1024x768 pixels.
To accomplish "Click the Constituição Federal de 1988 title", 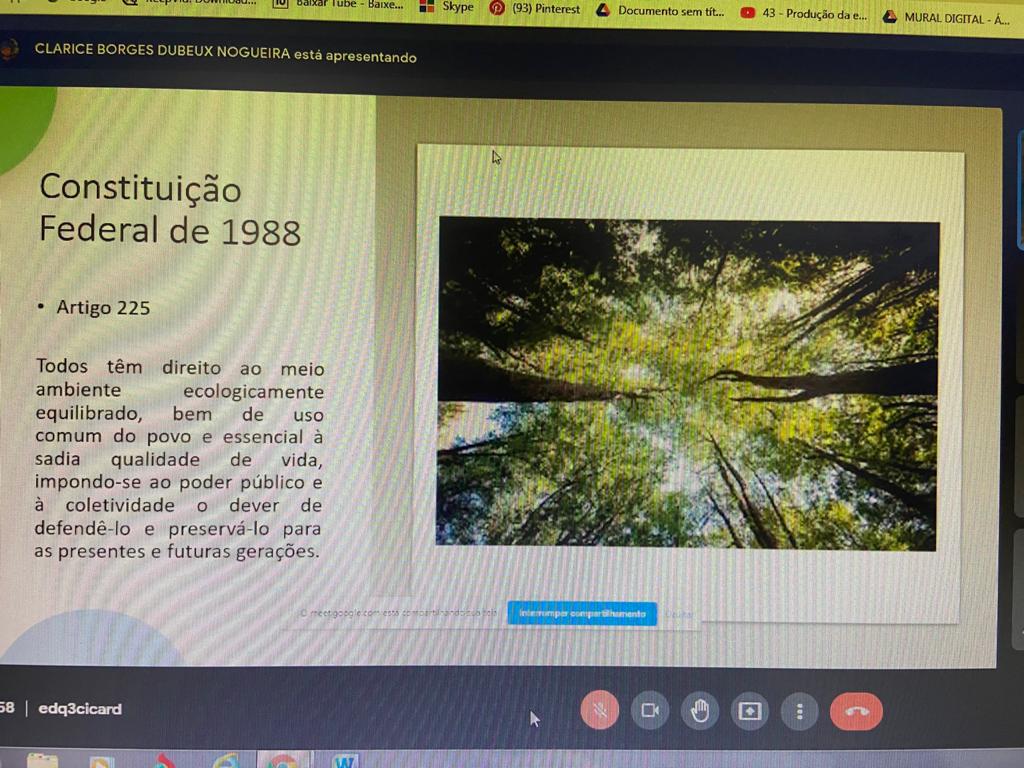I will pos(170,209).
